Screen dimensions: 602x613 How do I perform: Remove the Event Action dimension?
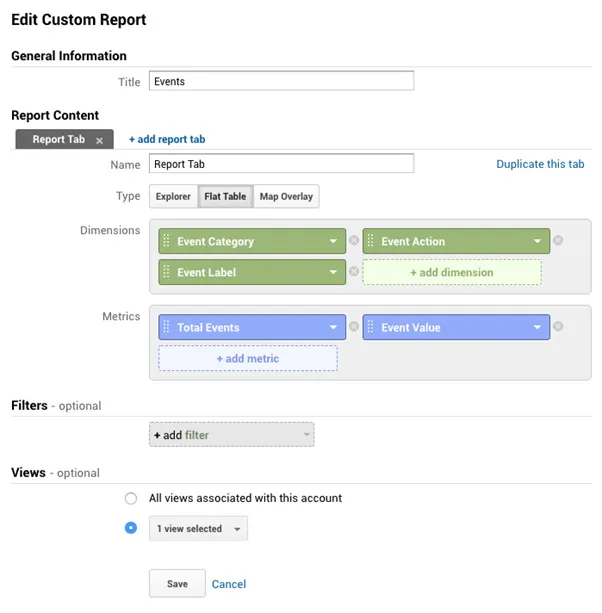[558, 240]
